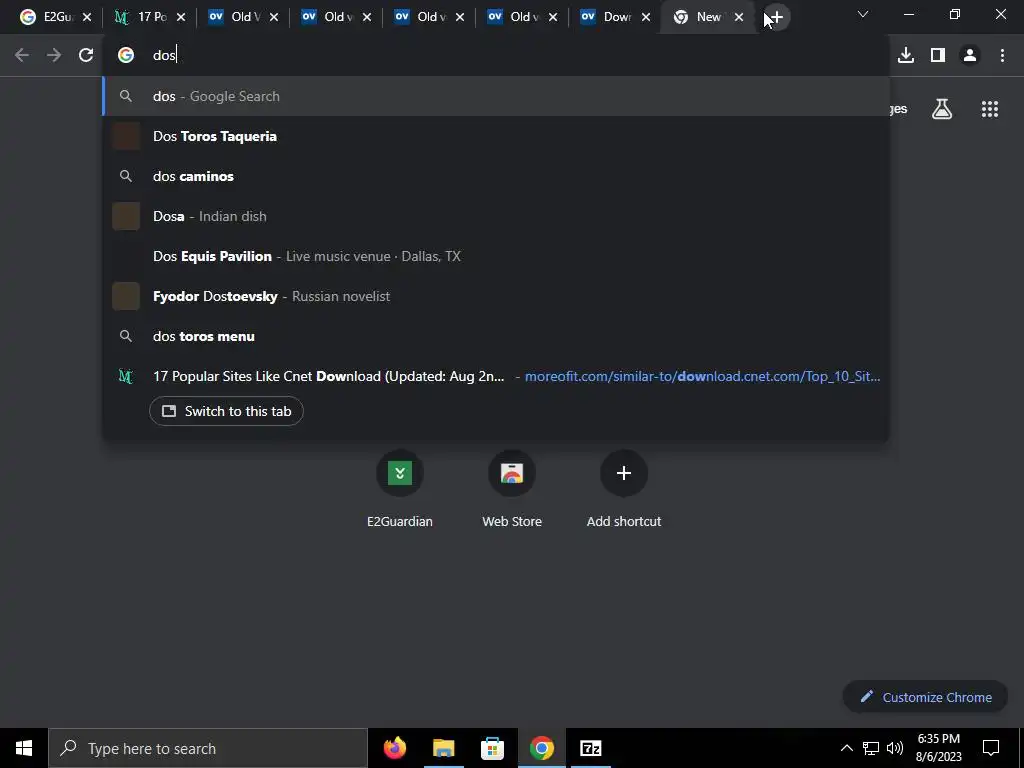Open File Explorer from the taskbar
Image resolution: width=1024 pixels, height=768 pixels.
tap(443, 748)
